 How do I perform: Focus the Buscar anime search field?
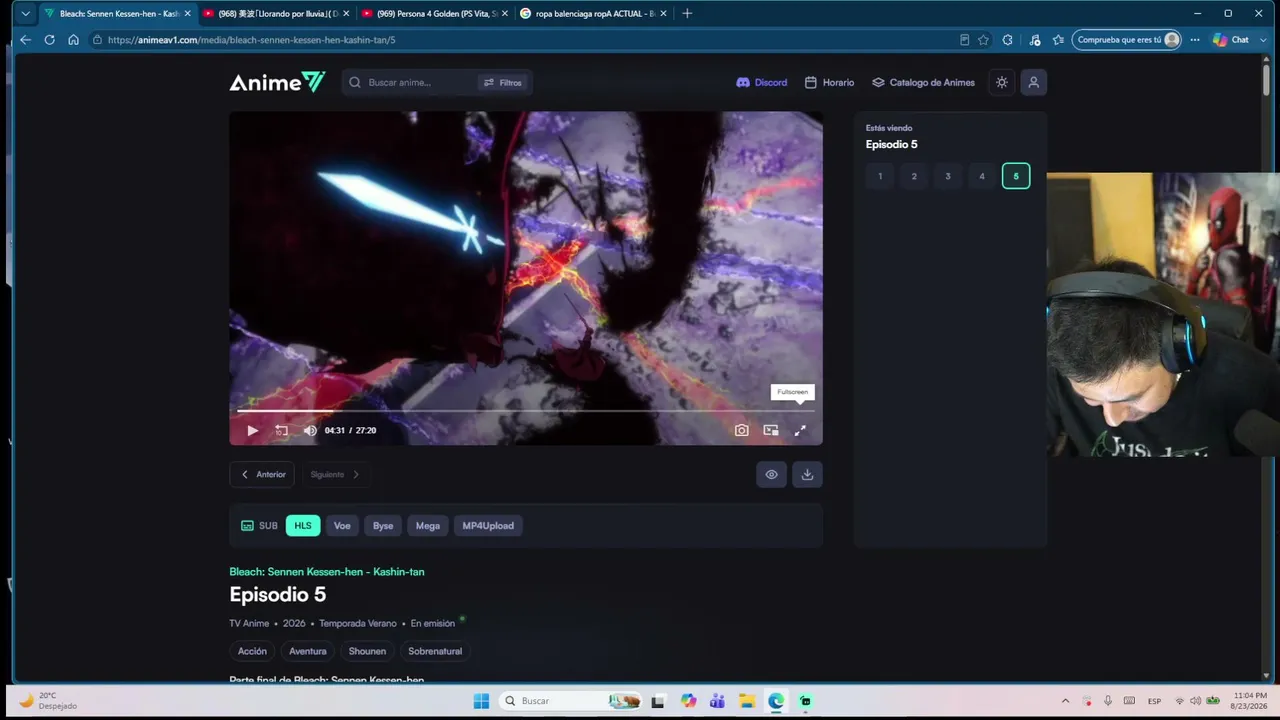[x=410, y=82]
